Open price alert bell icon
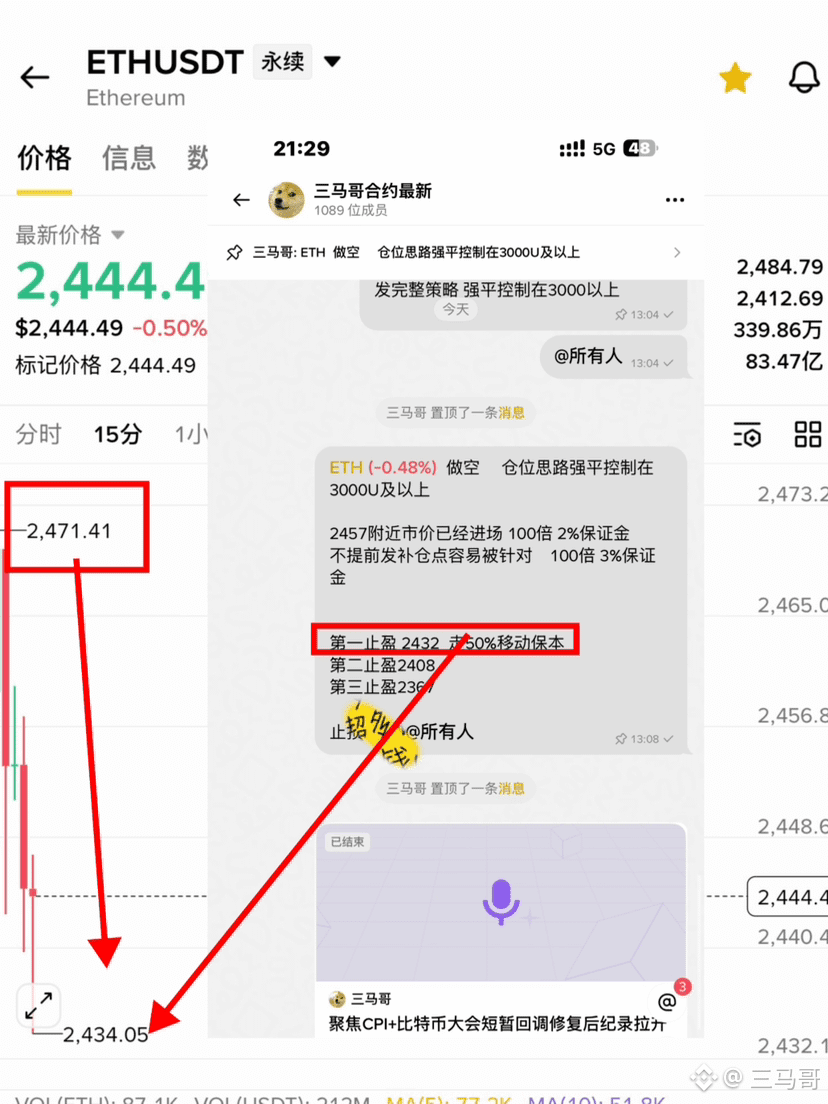 (x=803, y=77)
